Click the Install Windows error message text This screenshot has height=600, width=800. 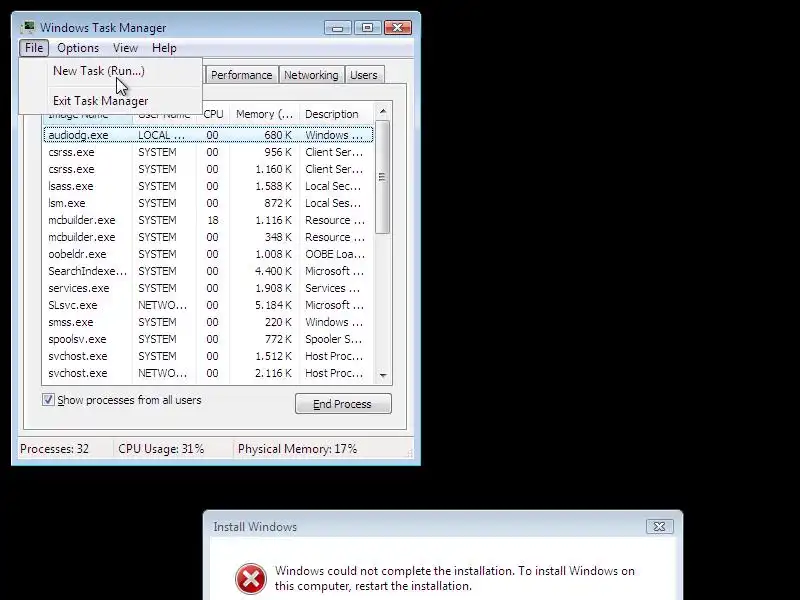click(455, 578)
